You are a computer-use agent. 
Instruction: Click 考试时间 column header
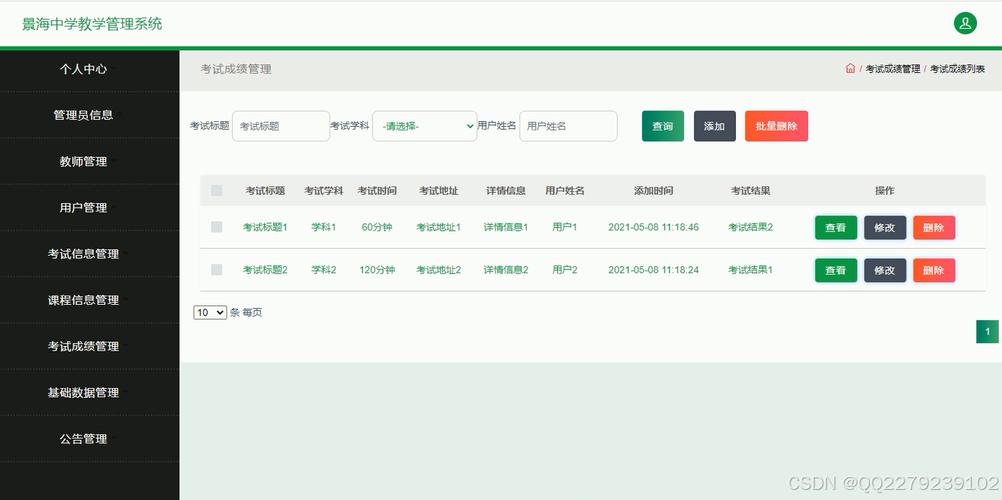(377, 191)
